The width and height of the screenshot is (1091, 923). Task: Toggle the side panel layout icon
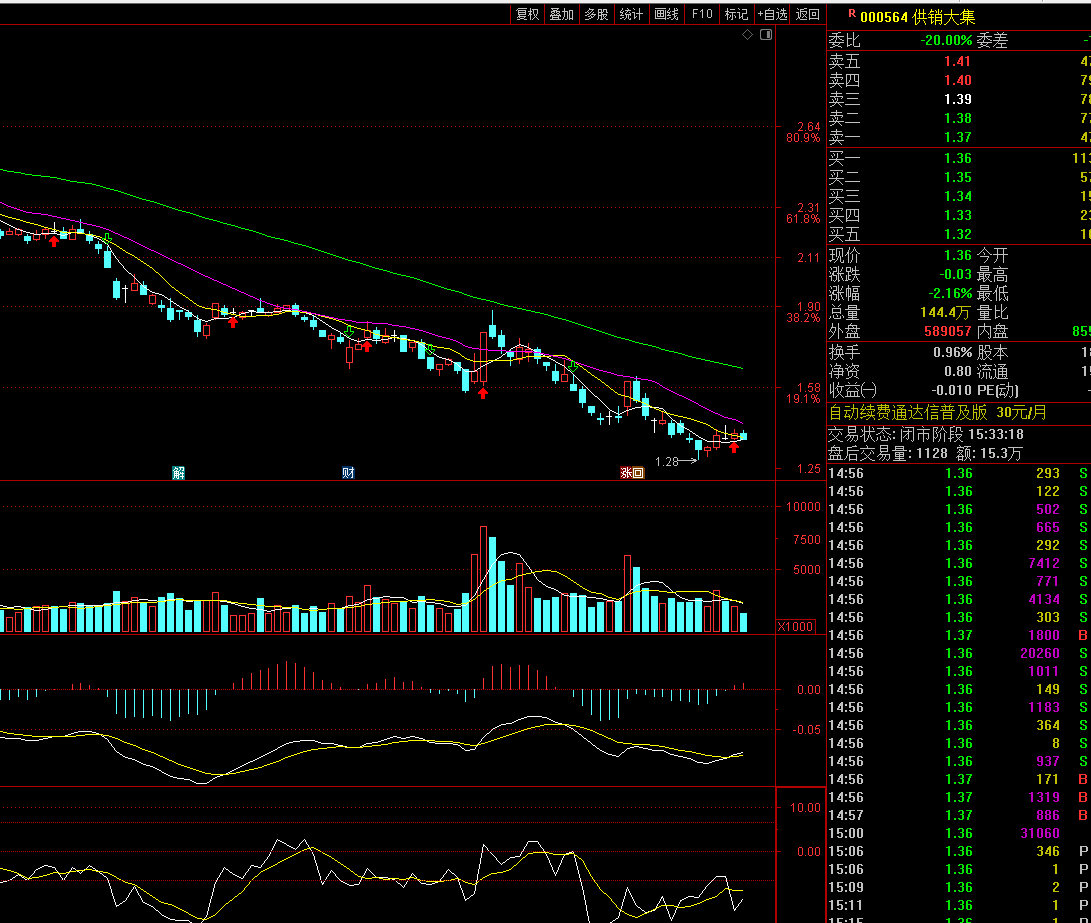pos(766,35)
